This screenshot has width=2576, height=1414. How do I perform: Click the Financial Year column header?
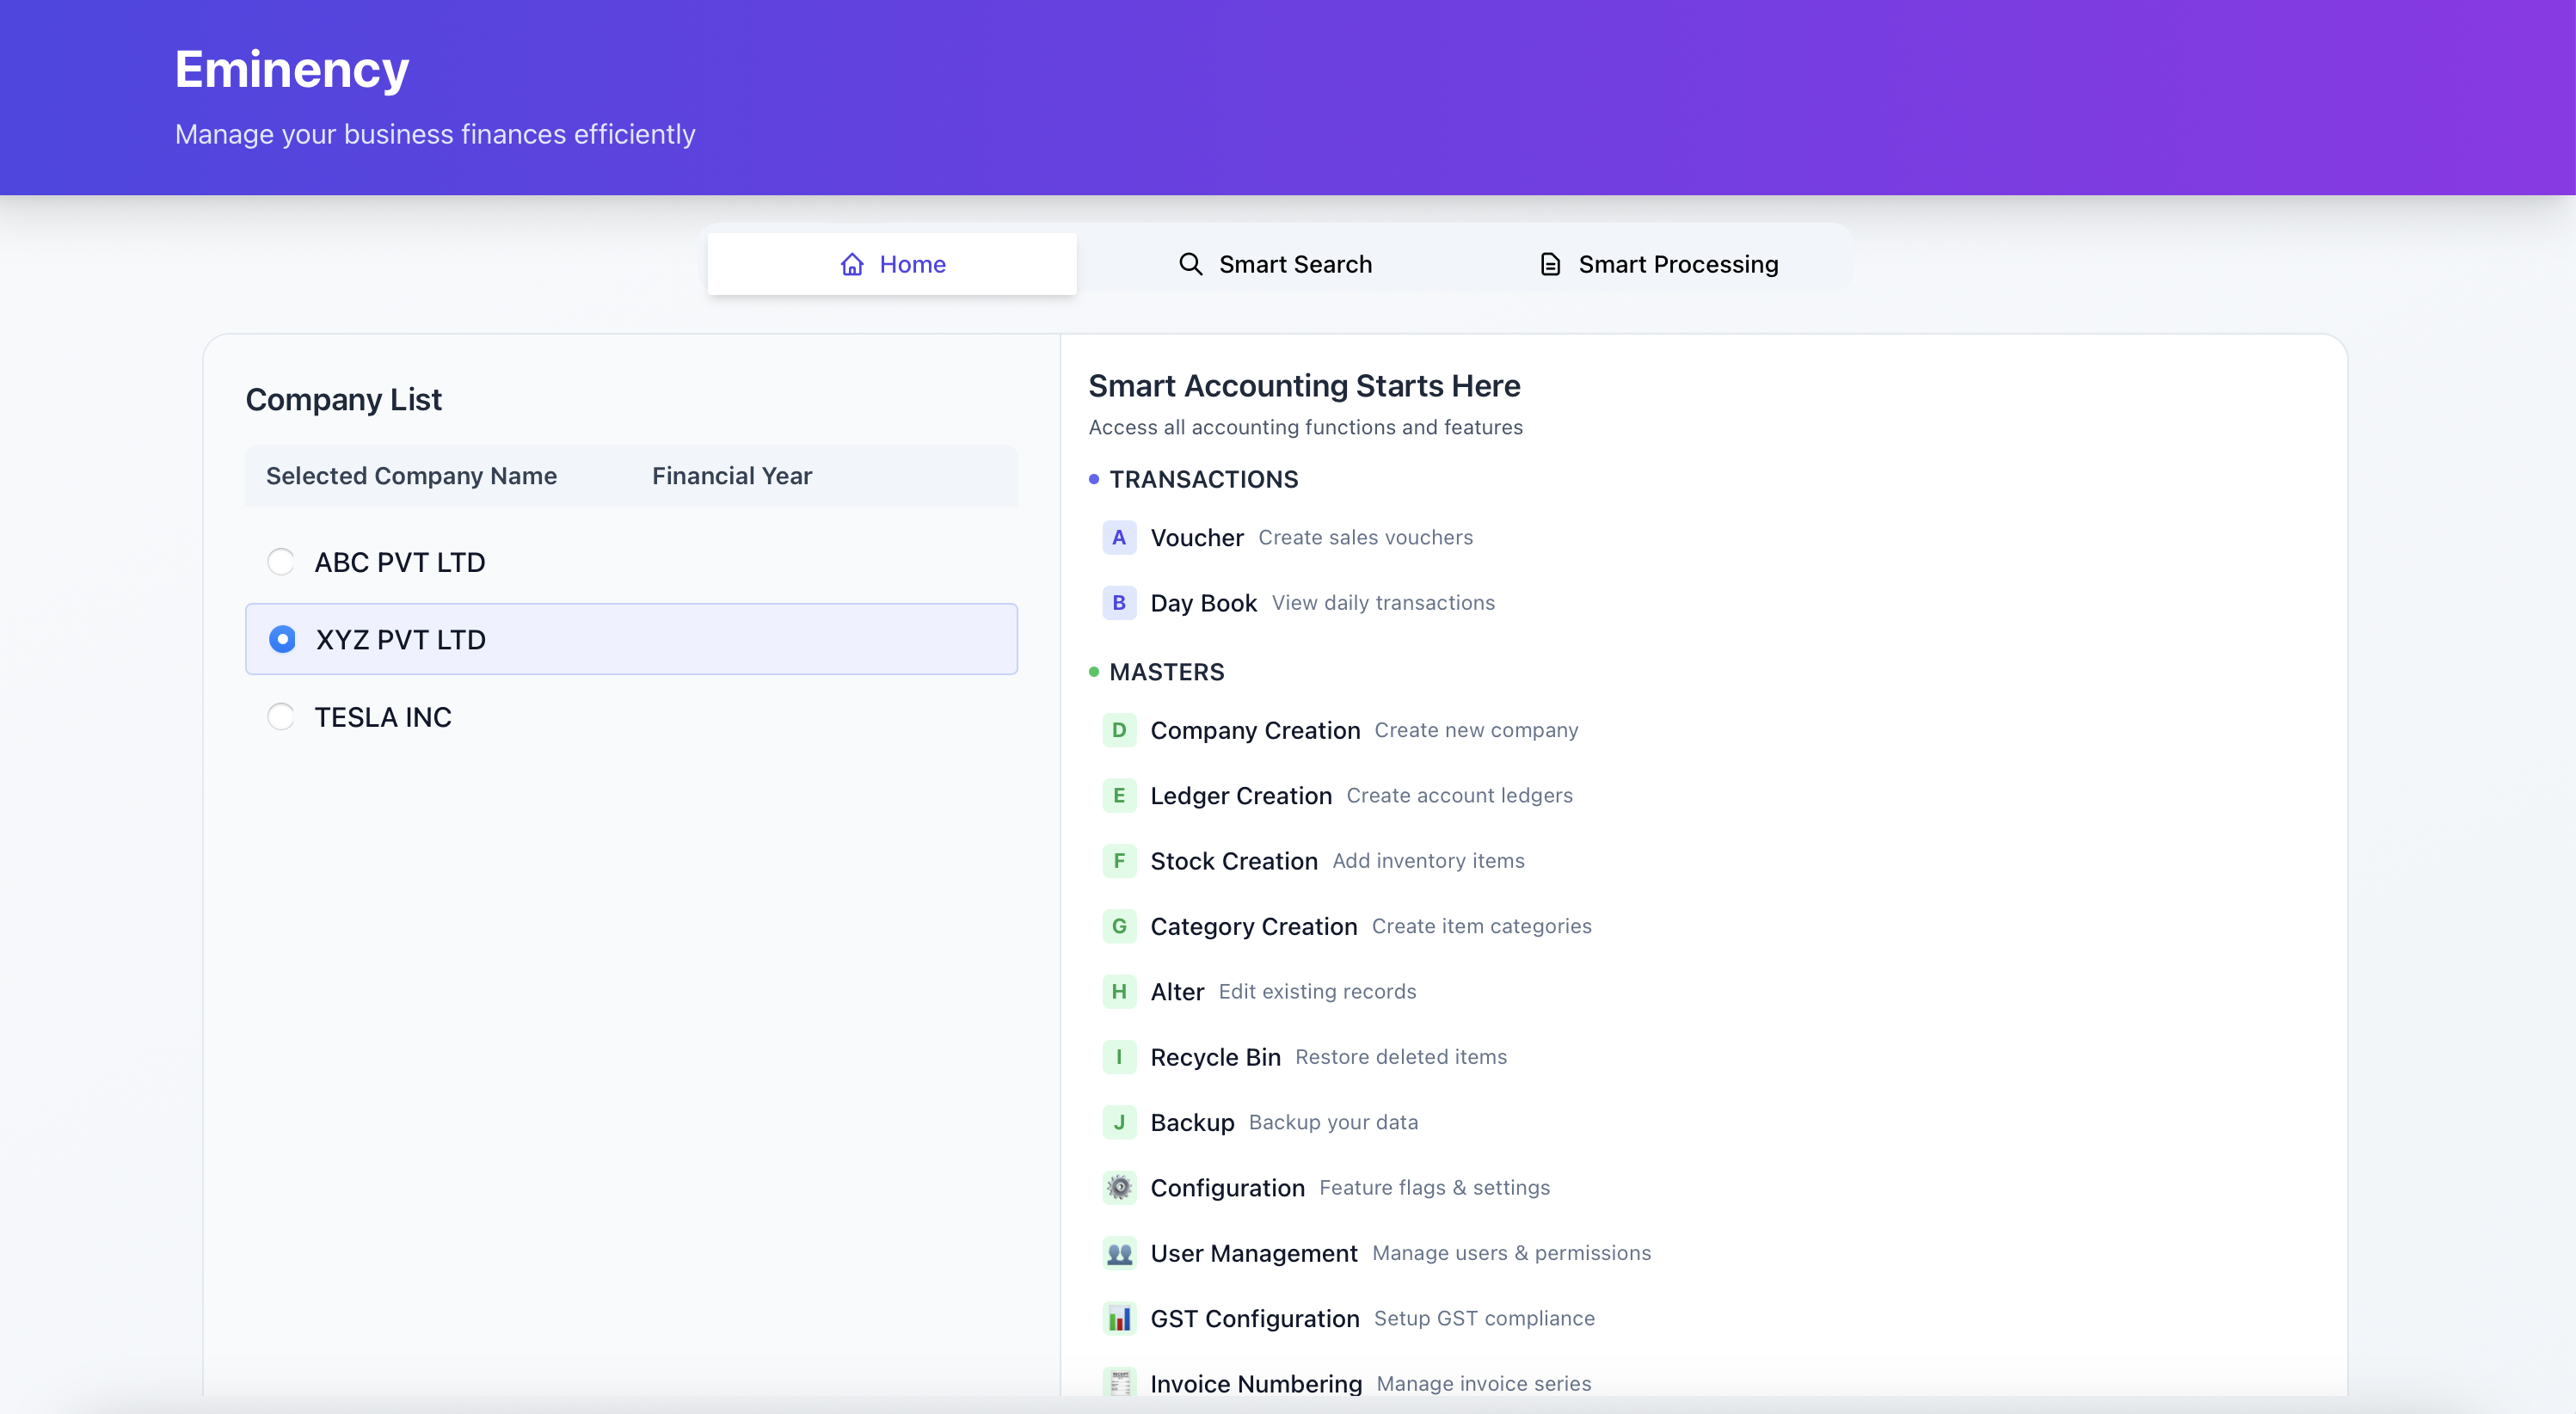click(x=731, y=476)
